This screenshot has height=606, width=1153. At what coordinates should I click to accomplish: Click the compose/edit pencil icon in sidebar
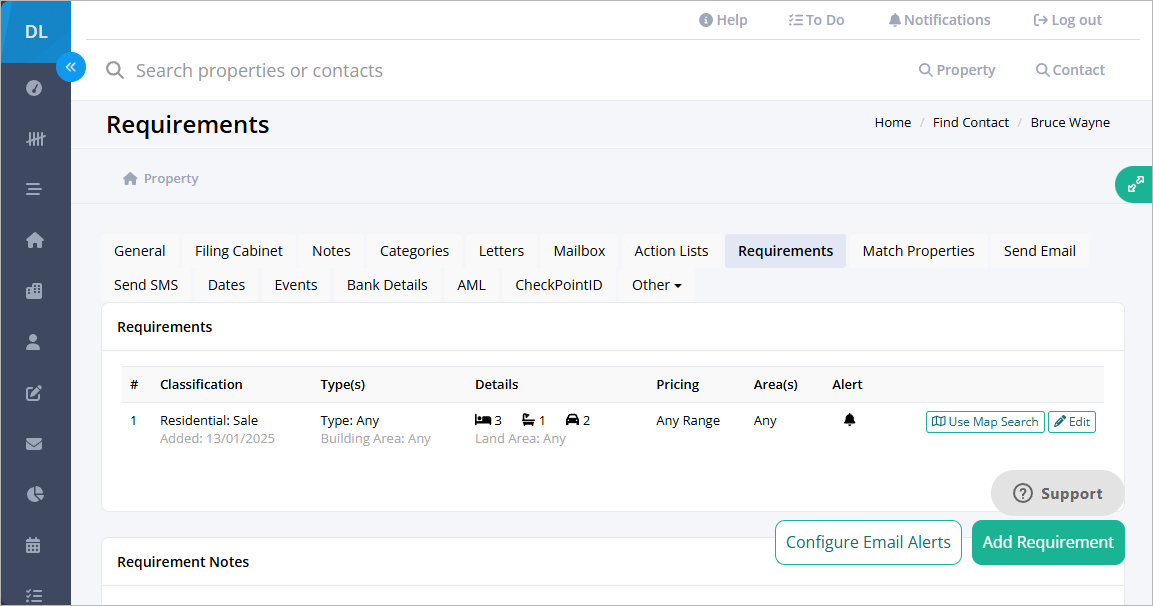34,393
